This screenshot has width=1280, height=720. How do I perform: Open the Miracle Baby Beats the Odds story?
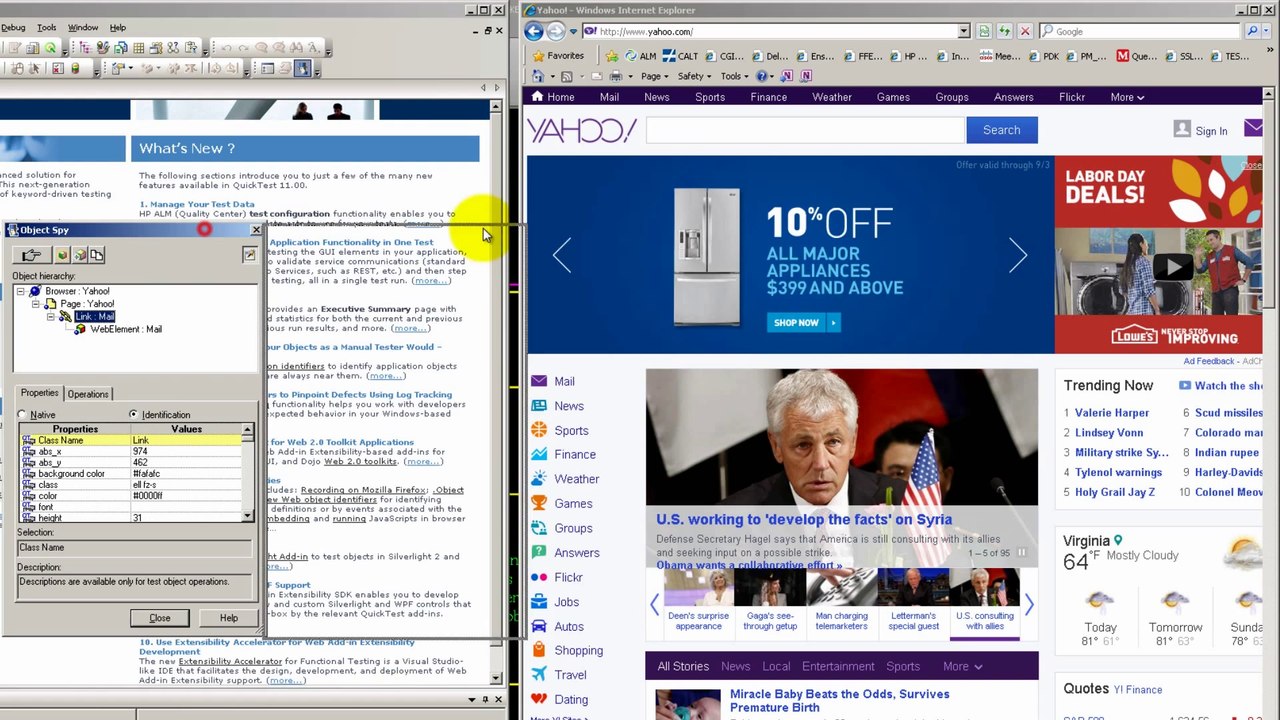(x=840, y=701)
